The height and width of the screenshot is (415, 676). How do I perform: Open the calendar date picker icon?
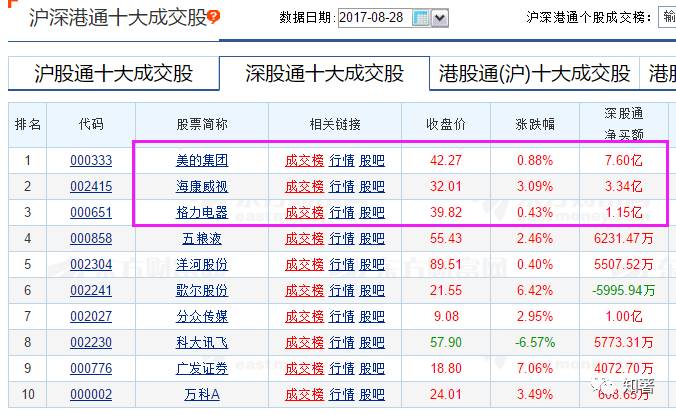pyautogui.click(x=421, y=18)
